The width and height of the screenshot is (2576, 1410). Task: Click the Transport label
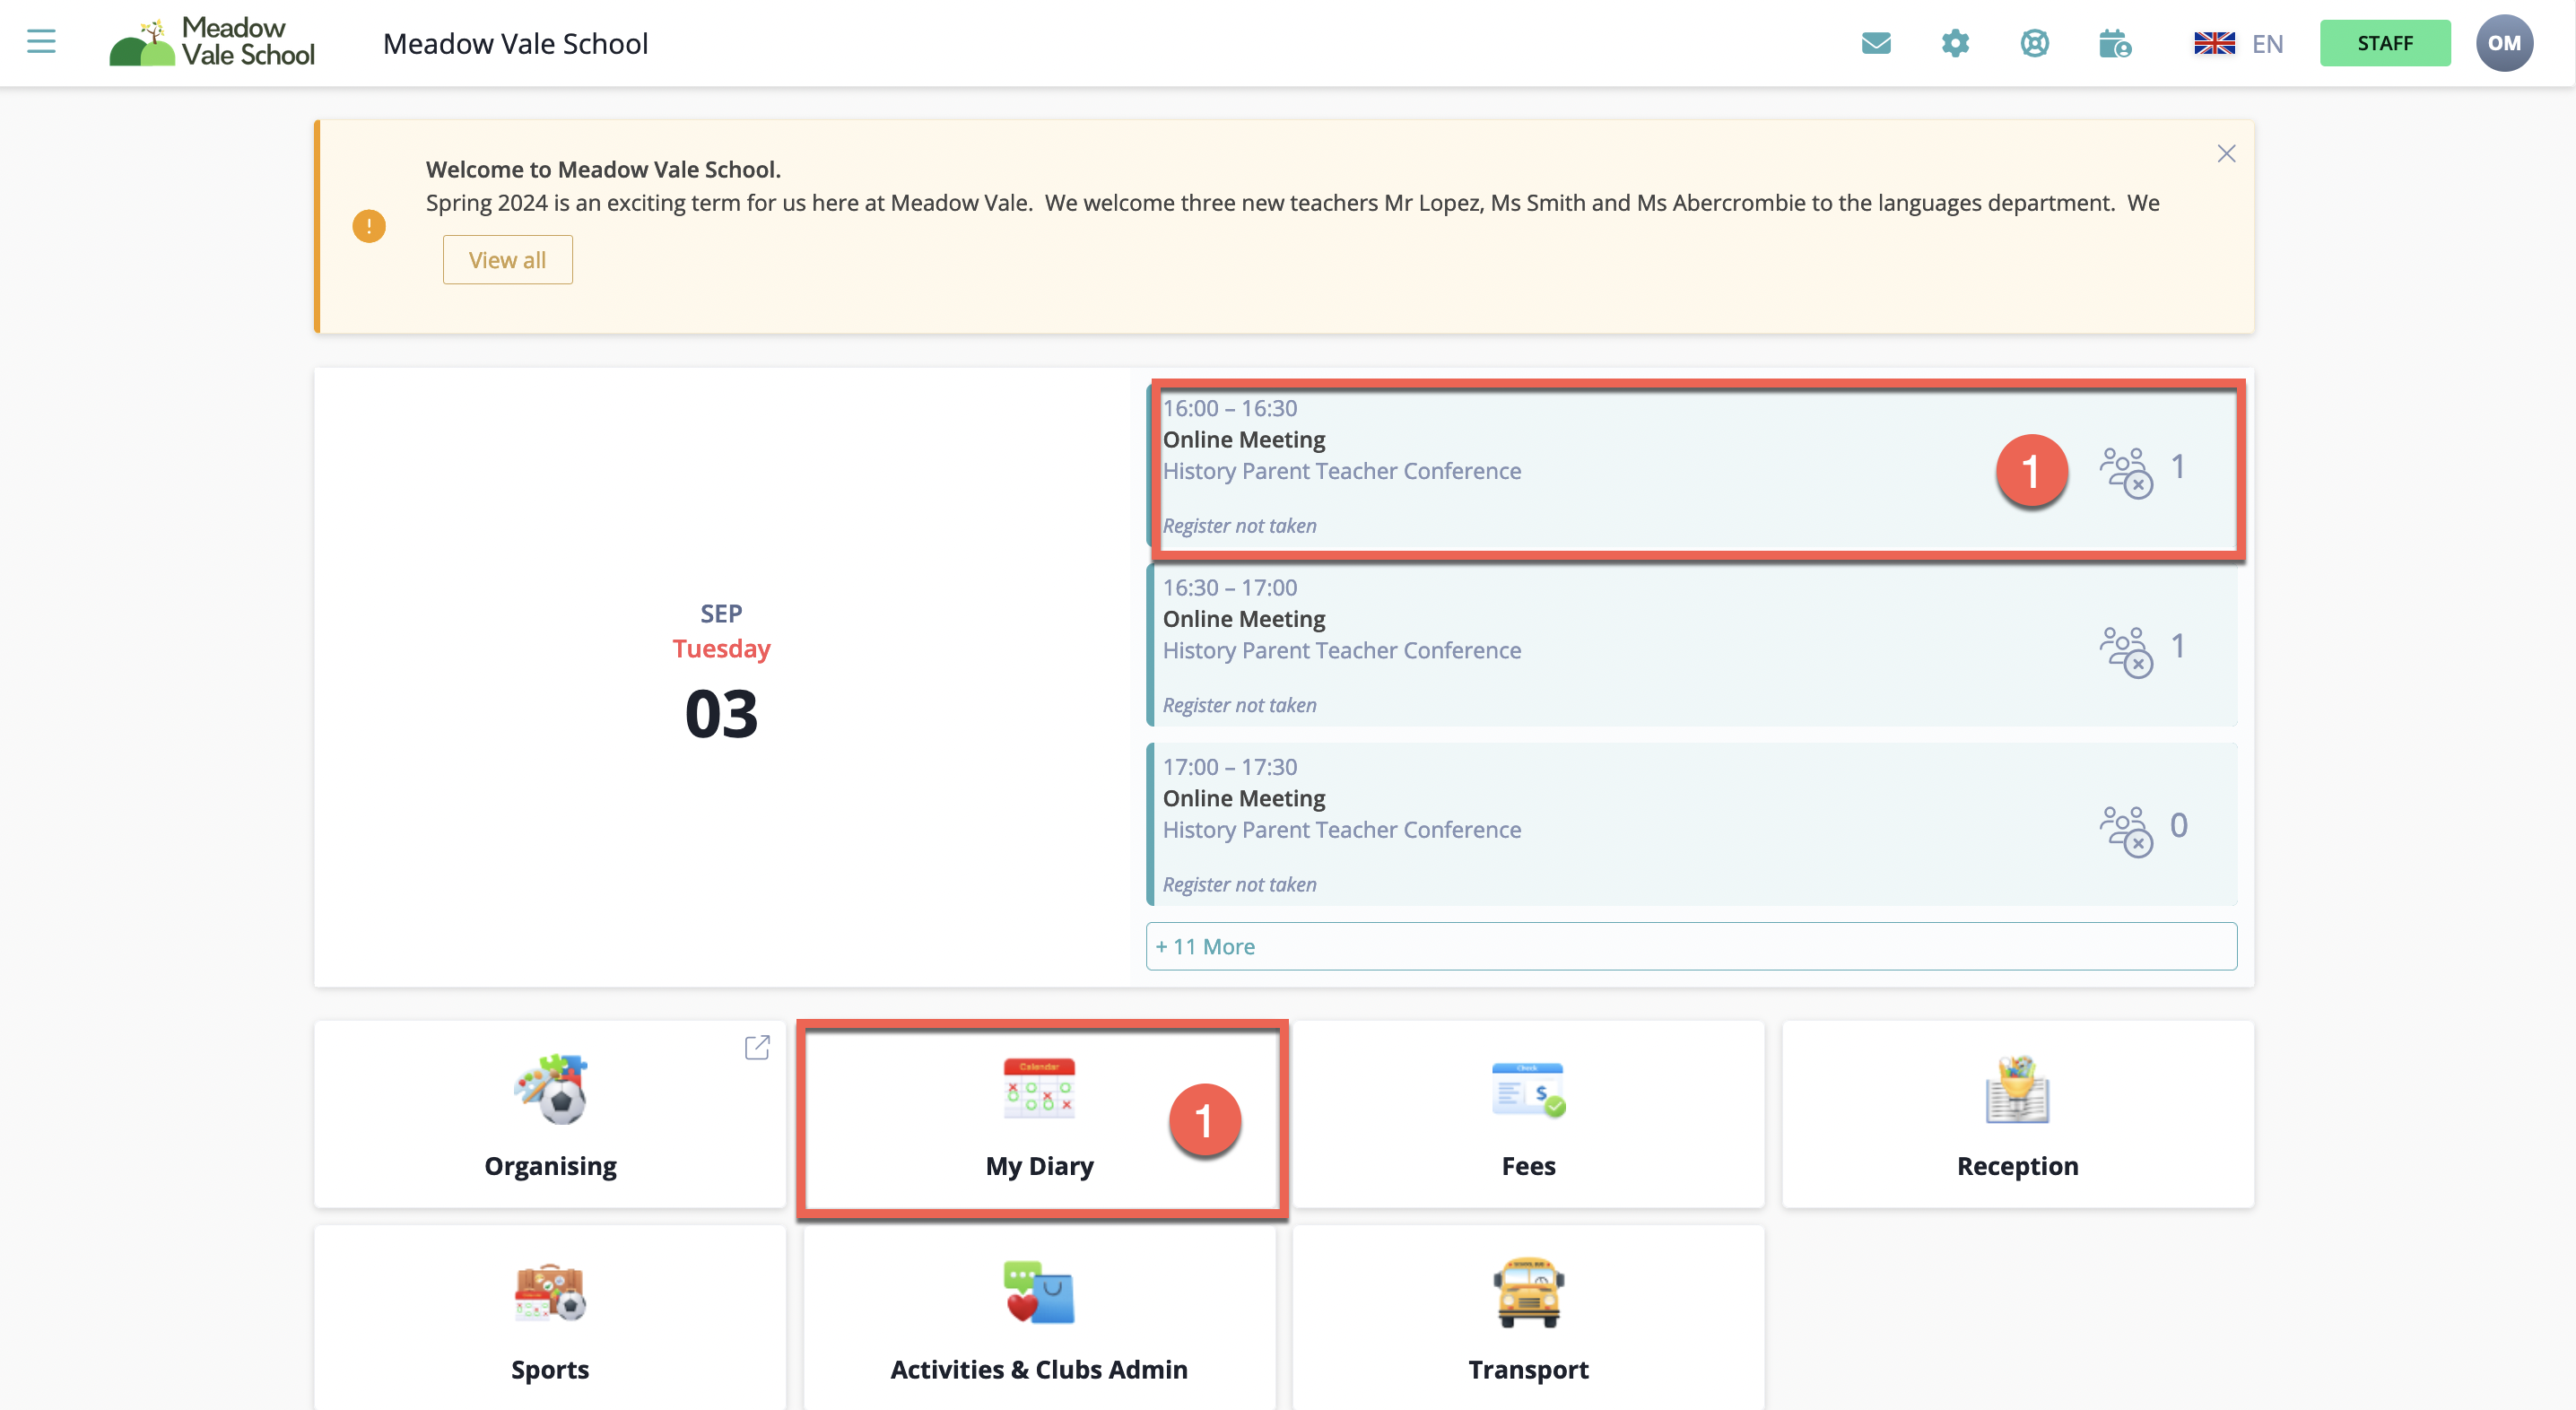coord(1528,1370)
